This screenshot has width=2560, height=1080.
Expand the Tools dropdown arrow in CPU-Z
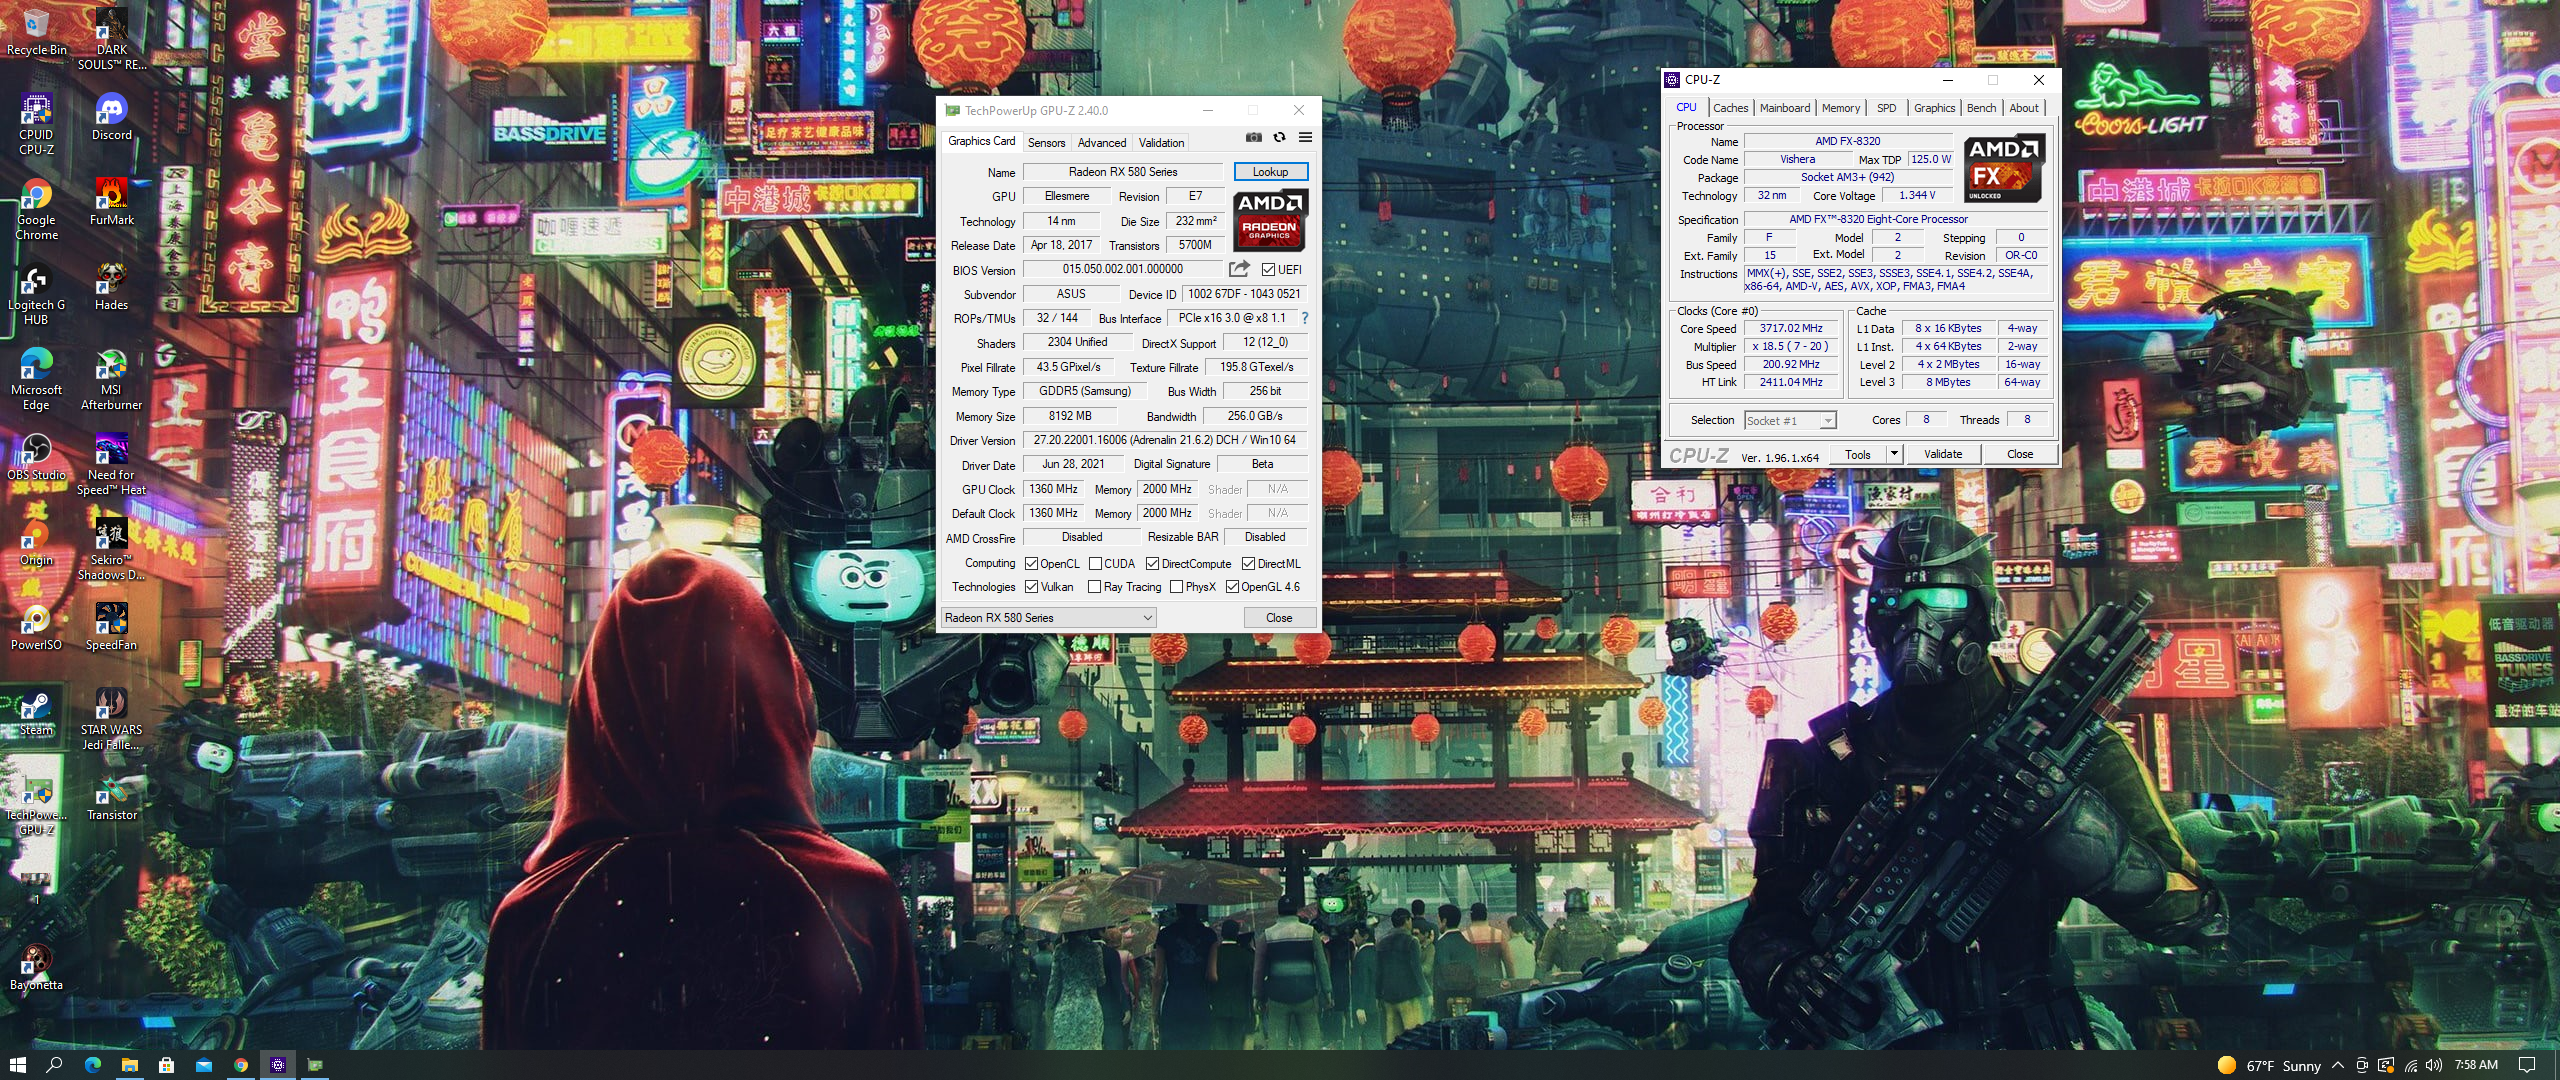click(1893, 454)
